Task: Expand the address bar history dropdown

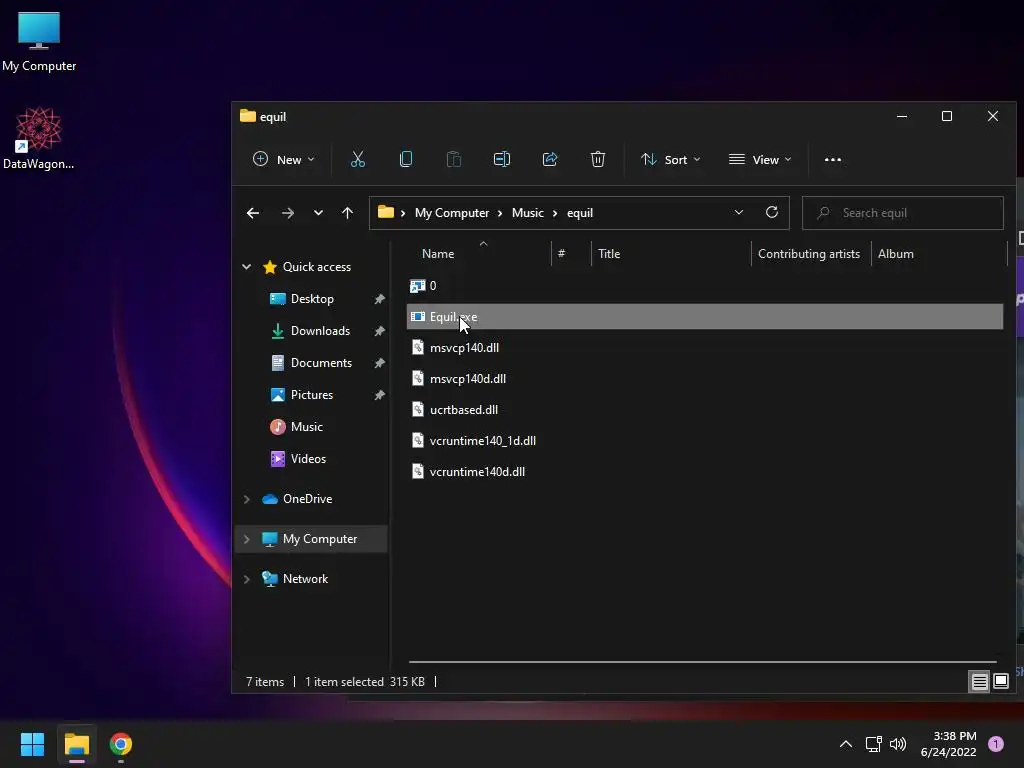Action: click(739, 212)
